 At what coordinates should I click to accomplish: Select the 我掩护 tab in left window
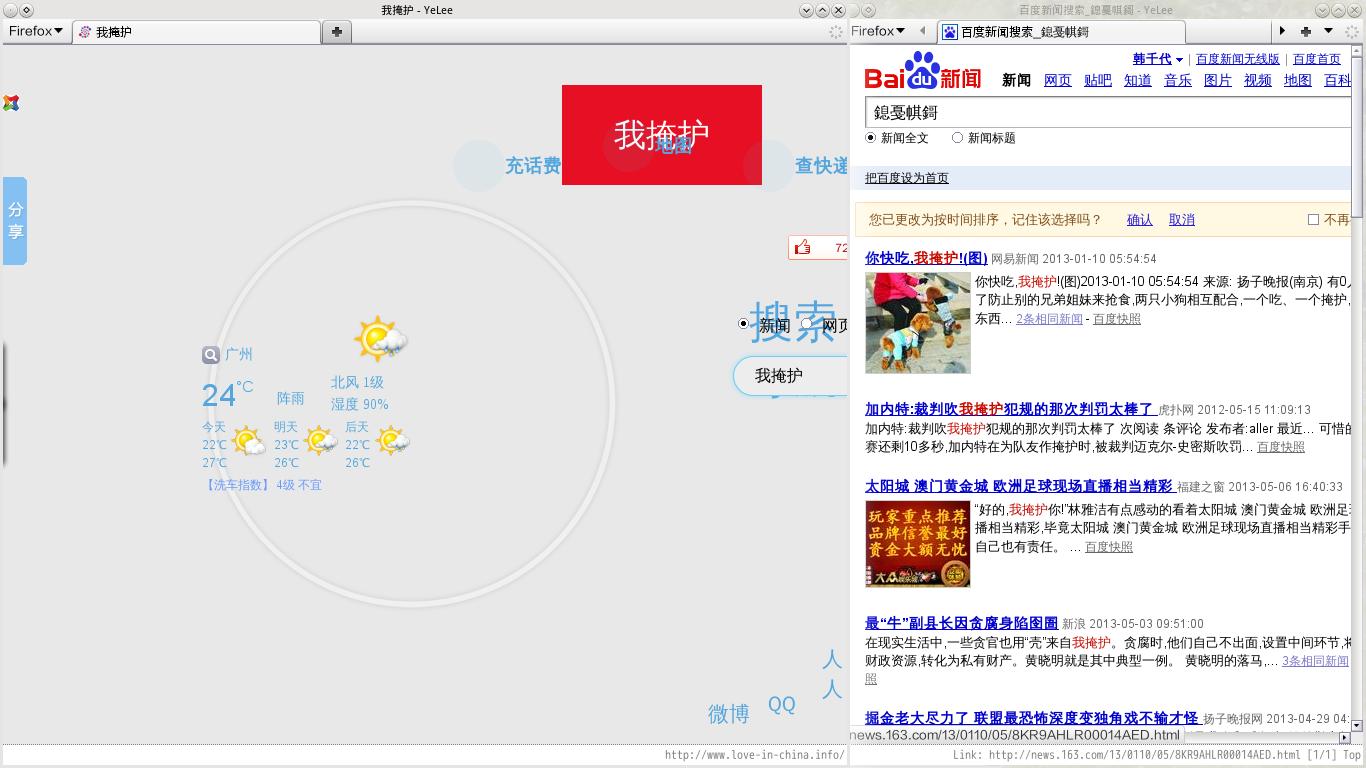(x=196, y=32)
